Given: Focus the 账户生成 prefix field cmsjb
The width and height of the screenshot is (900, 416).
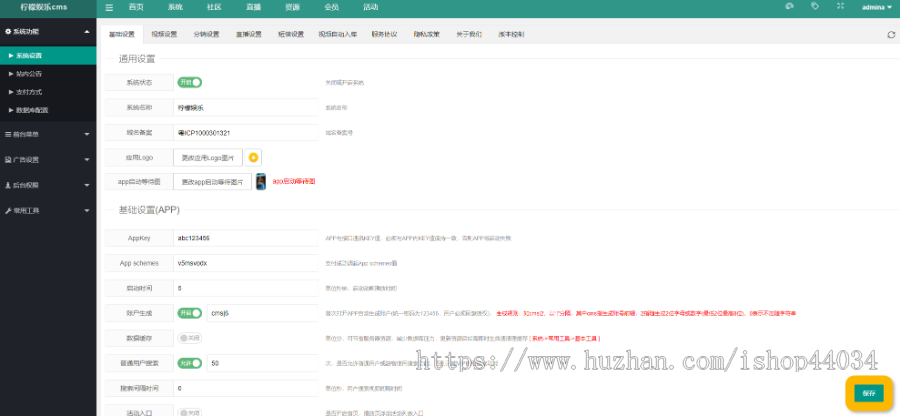Looking at the screenshot, I should click(262, 313).
